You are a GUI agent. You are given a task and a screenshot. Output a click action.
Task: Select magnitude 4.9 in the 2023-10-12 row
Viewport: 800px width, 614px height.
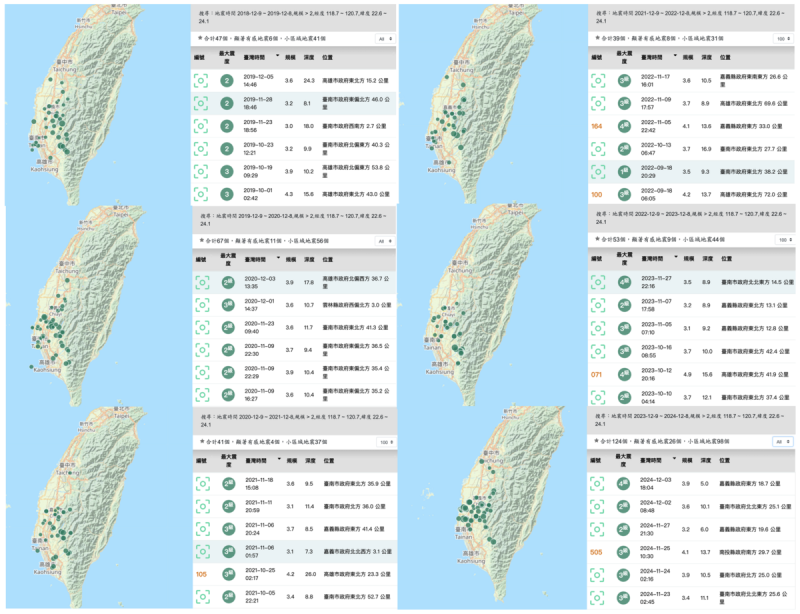tap(687, 375)
